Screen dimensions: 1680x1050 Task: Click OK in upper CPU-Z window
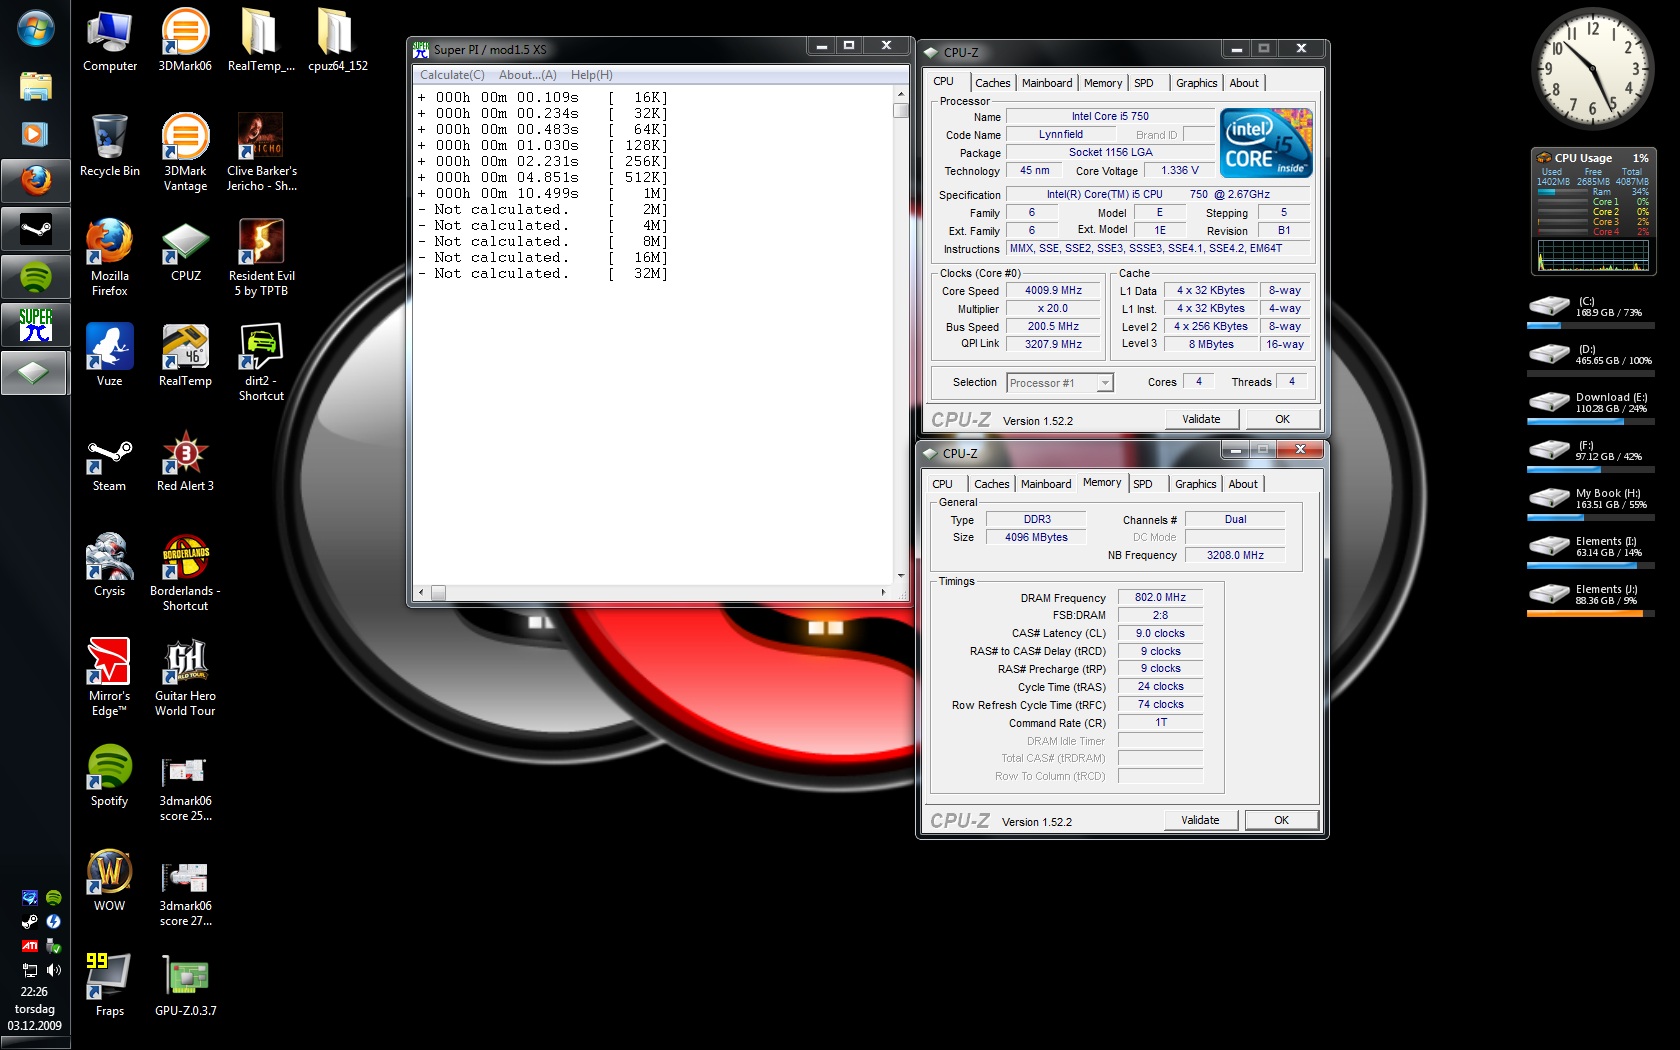(1282, 419)
